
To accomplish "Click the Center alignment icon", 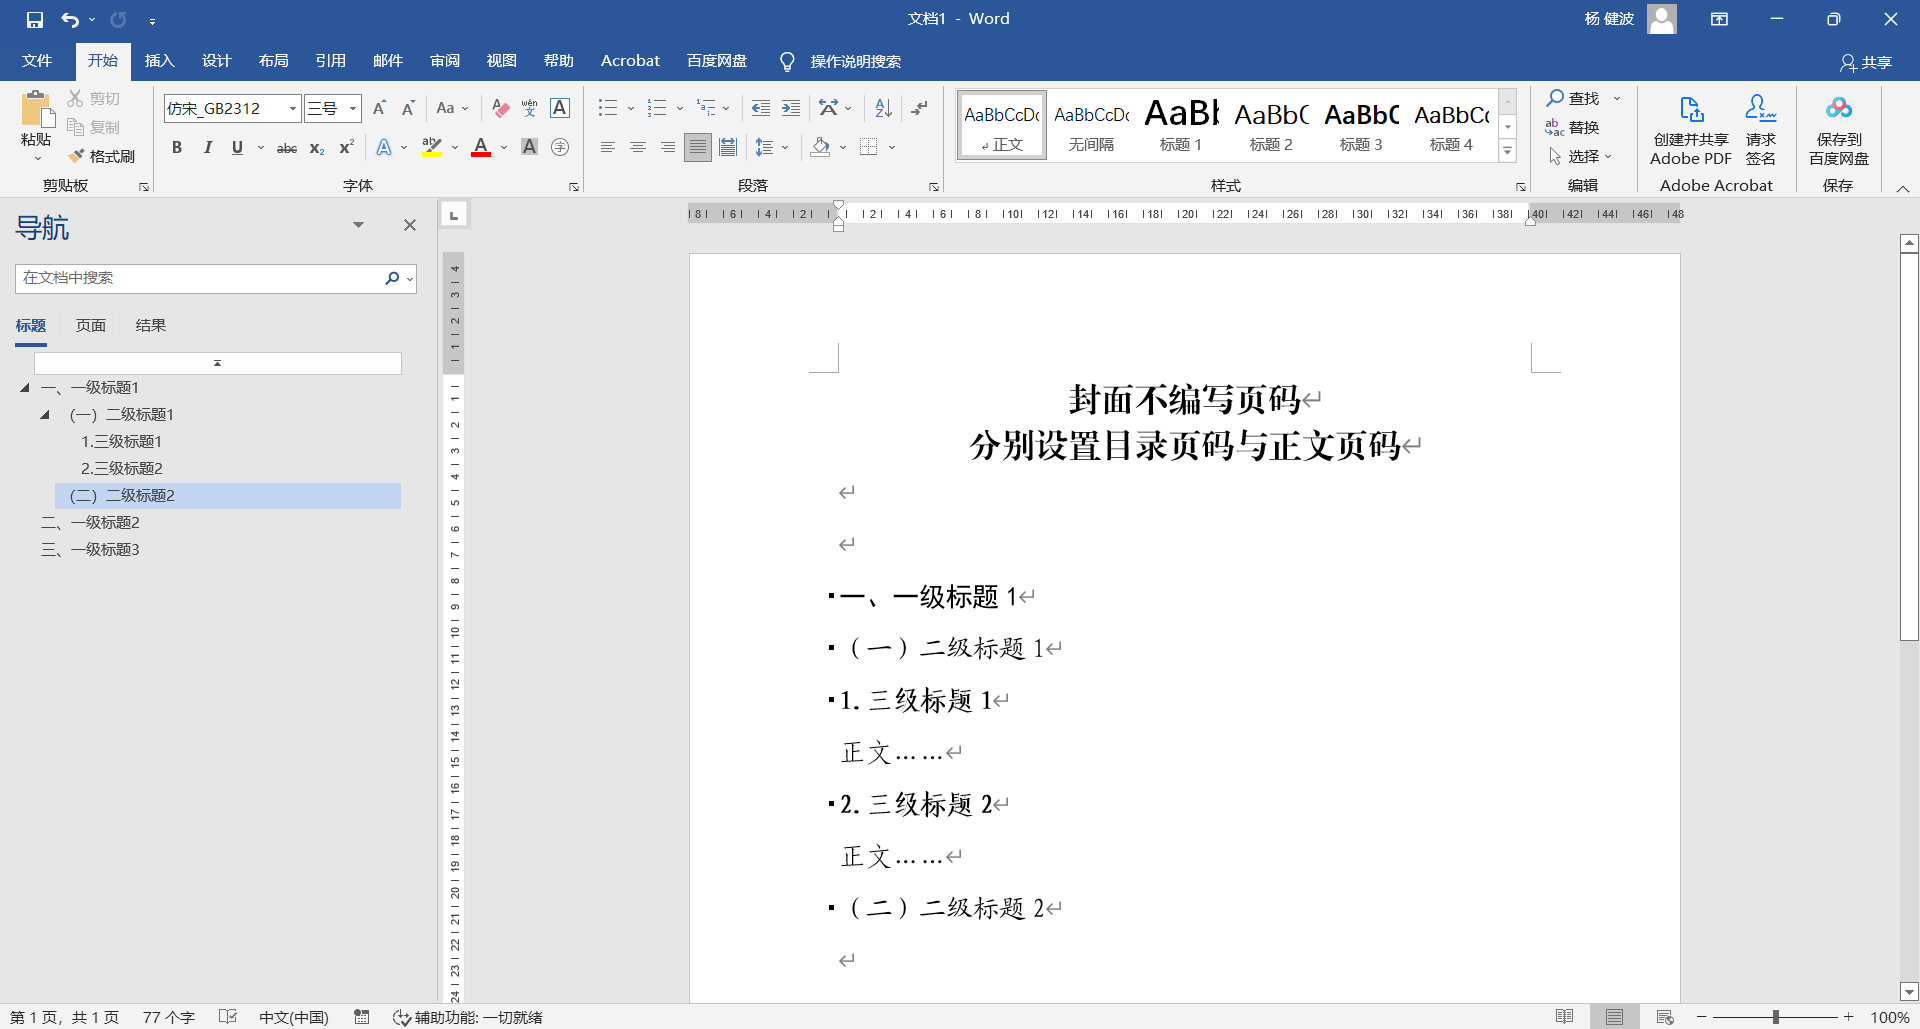I will [637, 148].
